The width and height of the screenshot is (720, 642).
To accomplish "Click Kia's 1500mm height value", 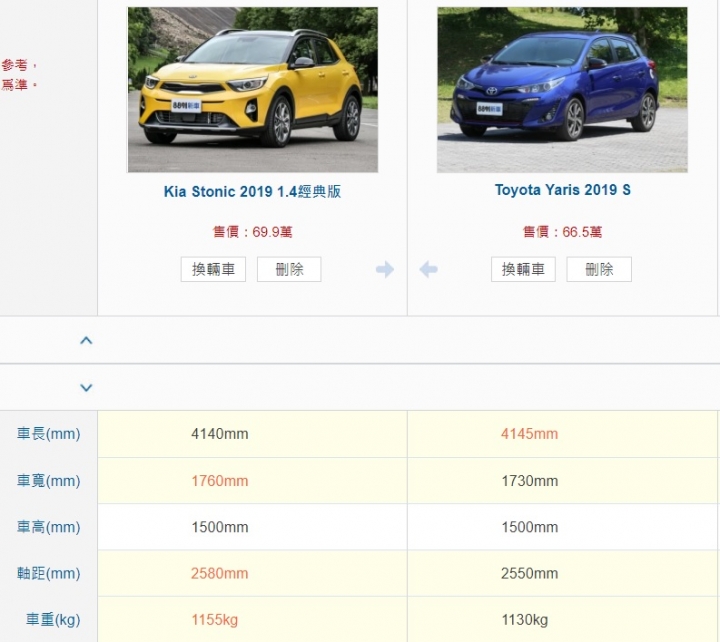I will pos(219,527).
